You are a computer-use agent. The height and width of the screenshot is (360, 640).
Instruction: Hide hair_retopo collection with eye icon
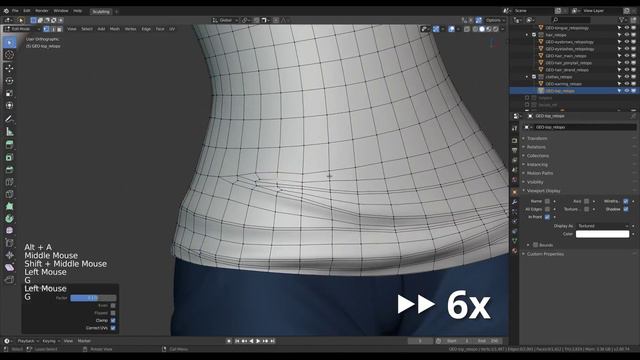click(x=626, y=35)
